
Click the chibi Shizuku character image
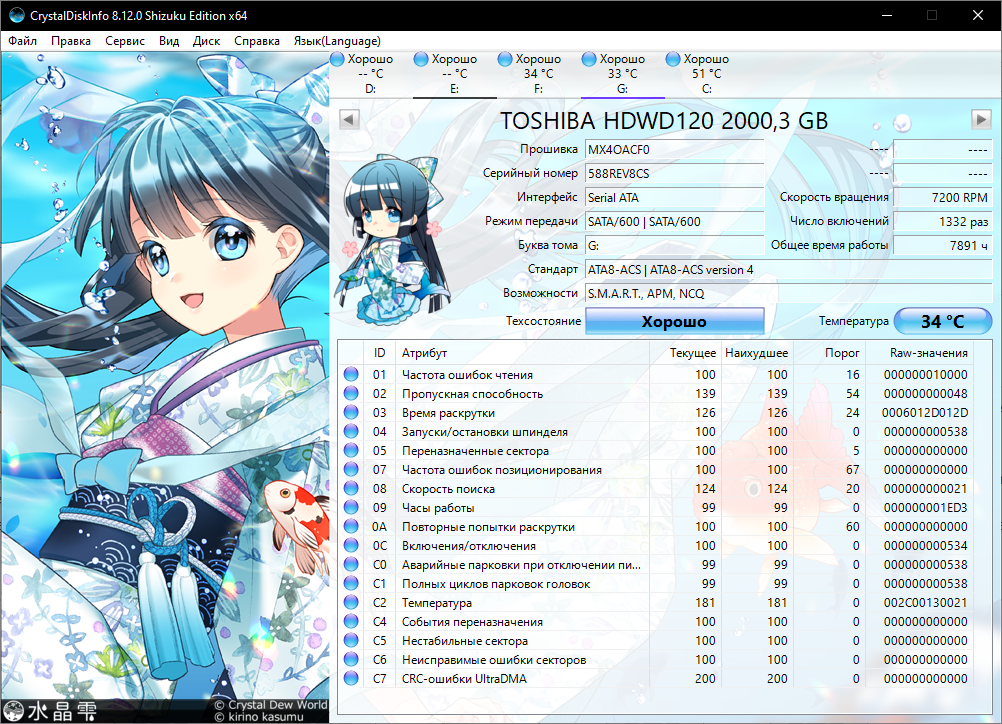[x=392, y=238]
